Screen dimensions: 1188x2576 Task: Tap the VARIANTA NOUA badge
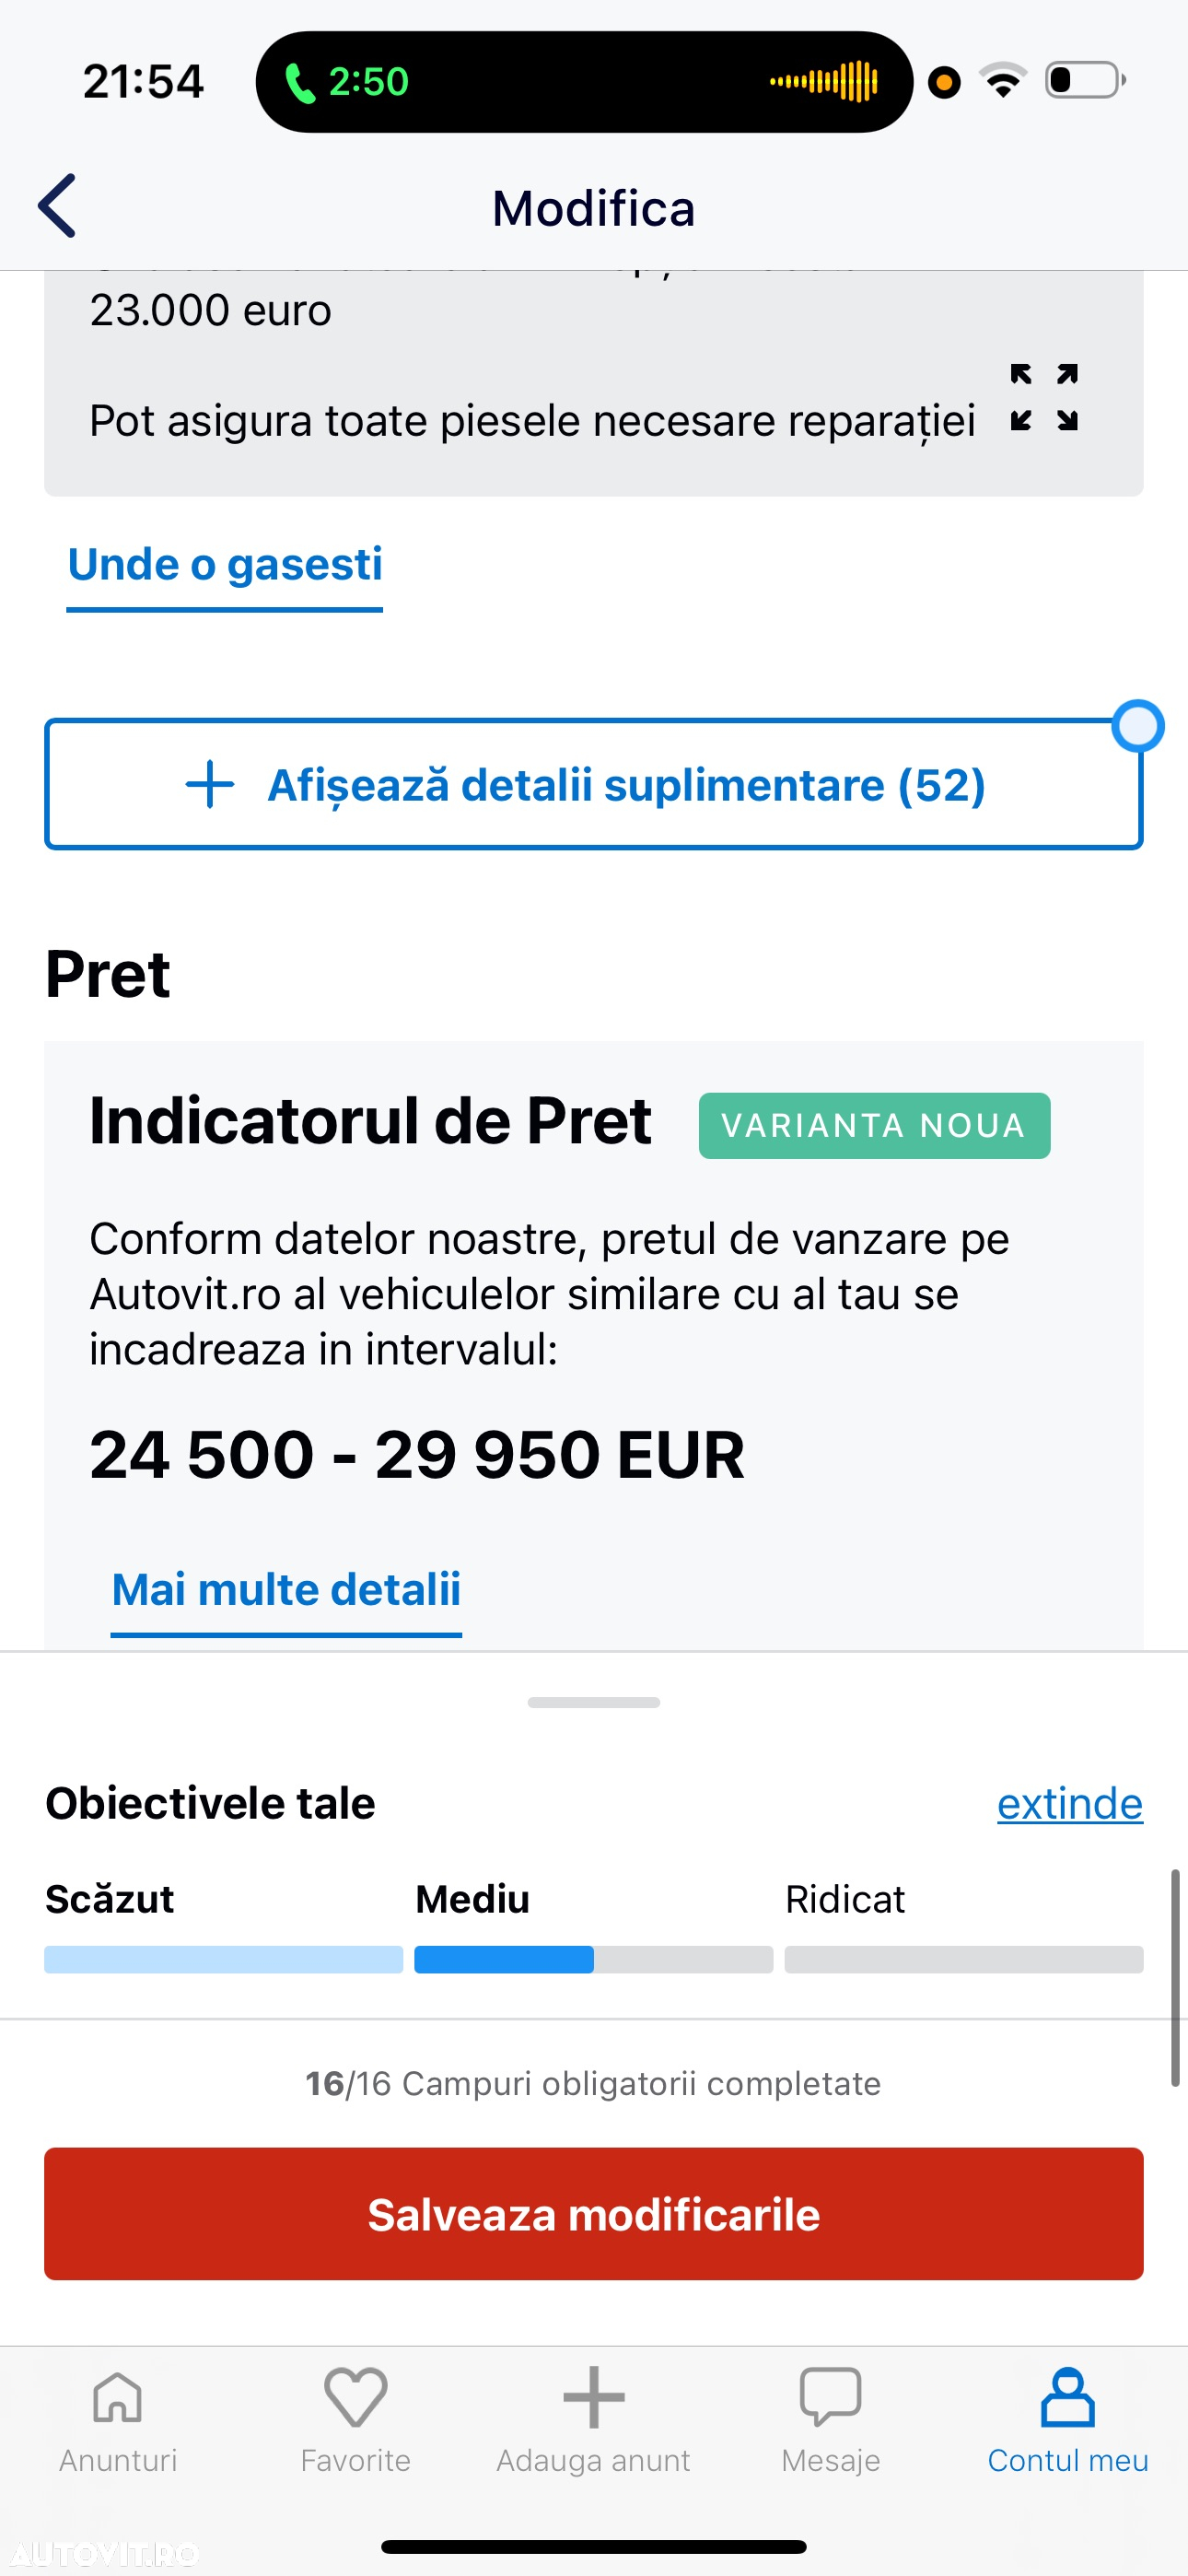pos(874,1126)
